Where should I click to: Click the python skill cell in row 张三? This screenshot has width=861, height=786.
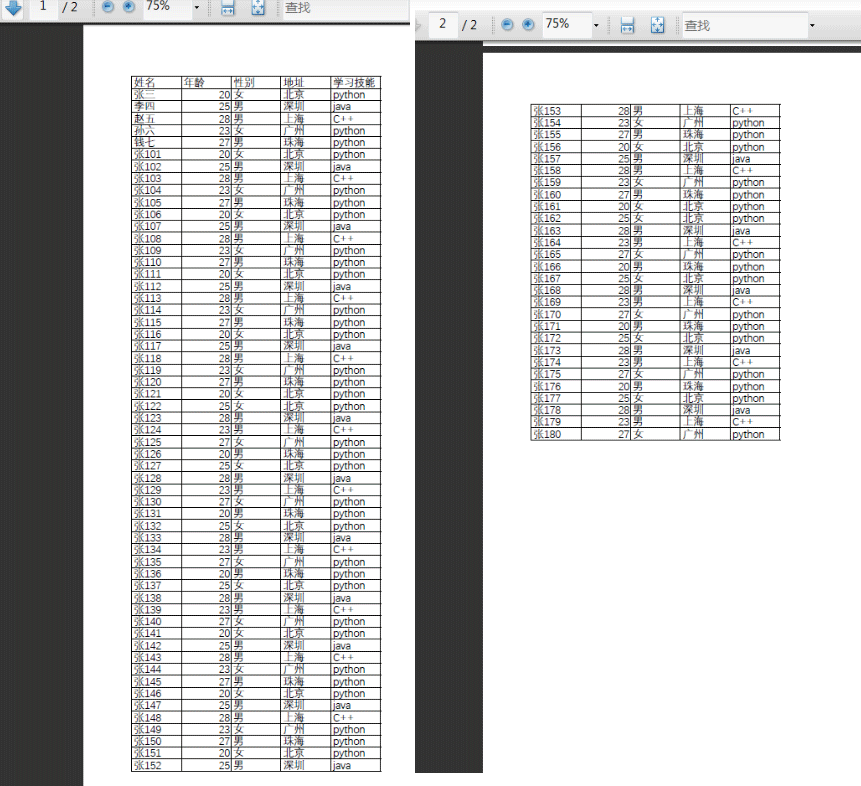coord(355,94)
